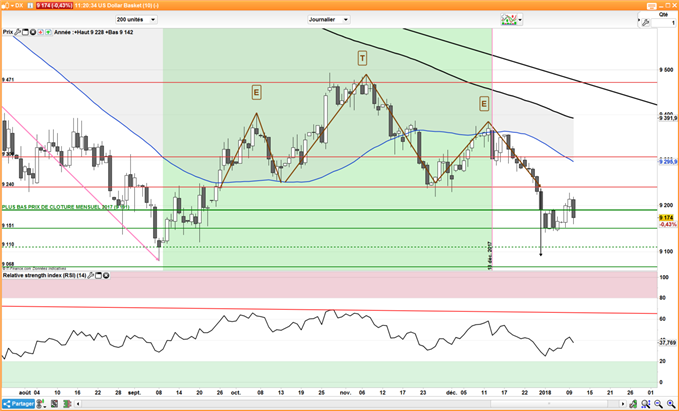Click the 9 391,9 moving average value

click(667, 118)
